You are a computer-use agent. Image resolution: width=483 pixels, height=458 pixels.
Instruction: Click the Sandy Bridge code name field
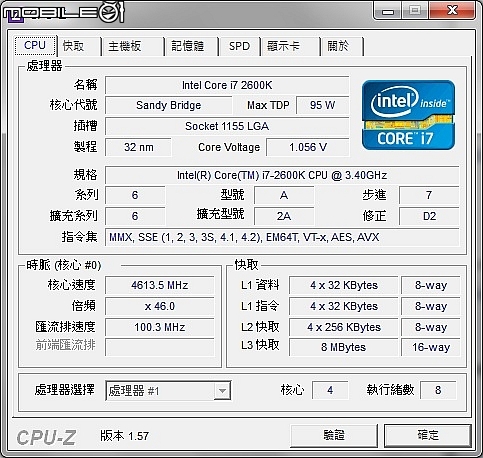pos(169,105)
